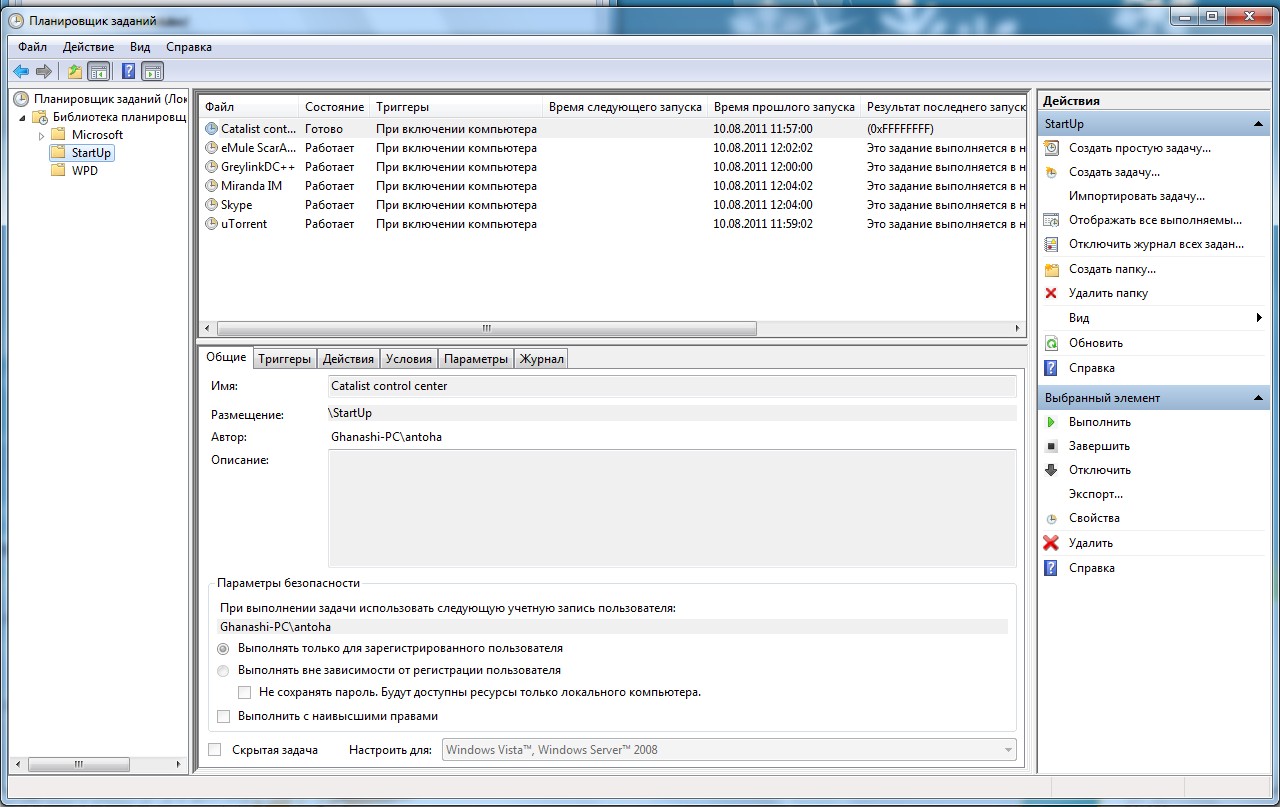Viewport: 1280px width, 807px height.
Task: Click right arrow of task list scrollbar
Action: tap(1019, 328)
